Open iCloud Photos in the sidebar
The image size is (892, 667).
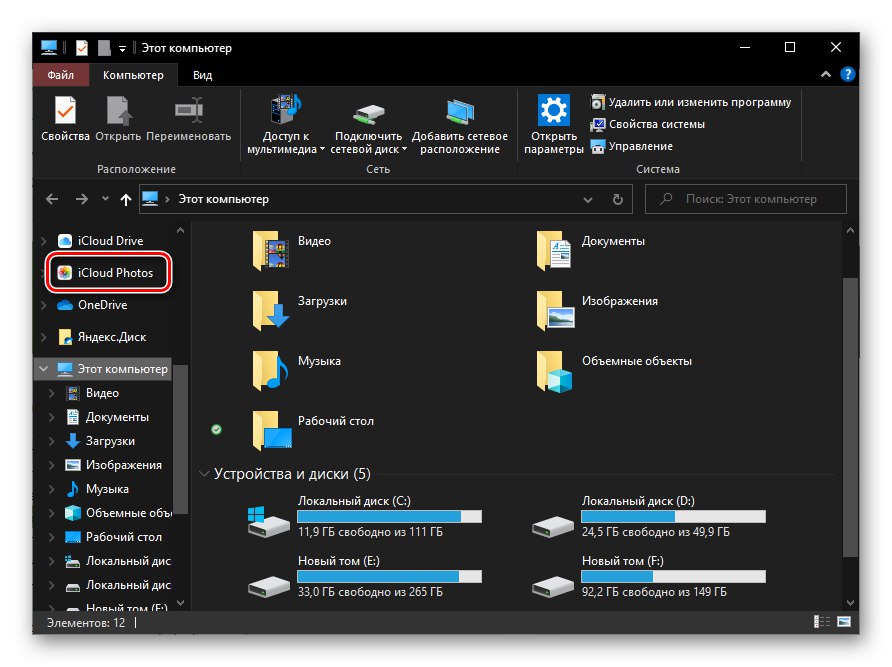coord(114,271)
